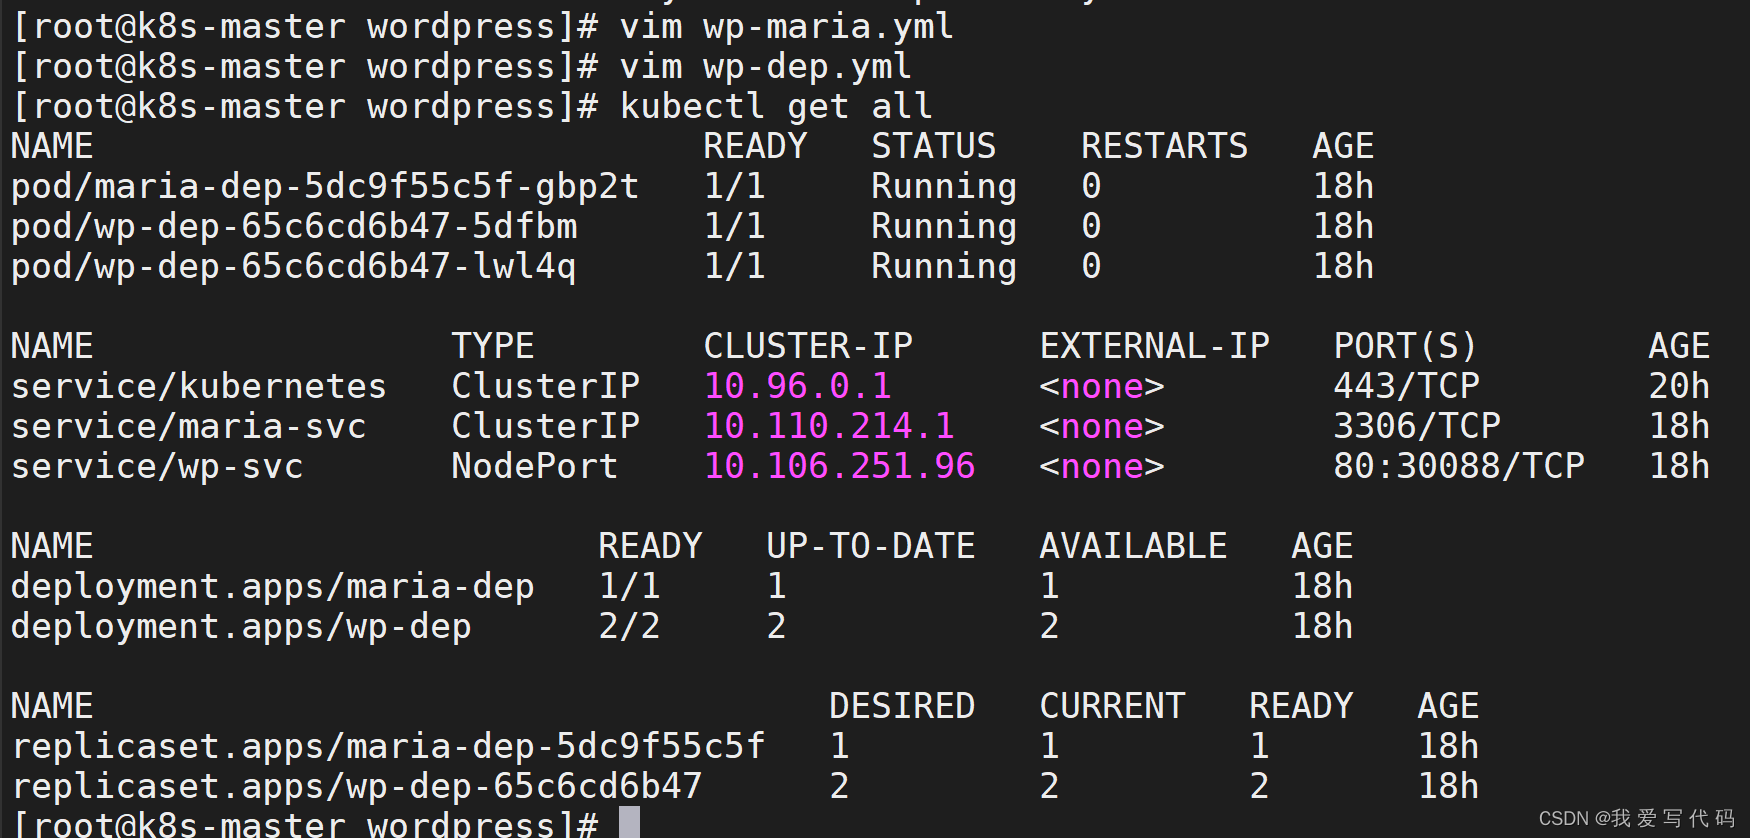Select pod/maria-dep-5dc9f55c5f-gbp2t name
This screenshot has width=1750, height=838.
[324, 186]
